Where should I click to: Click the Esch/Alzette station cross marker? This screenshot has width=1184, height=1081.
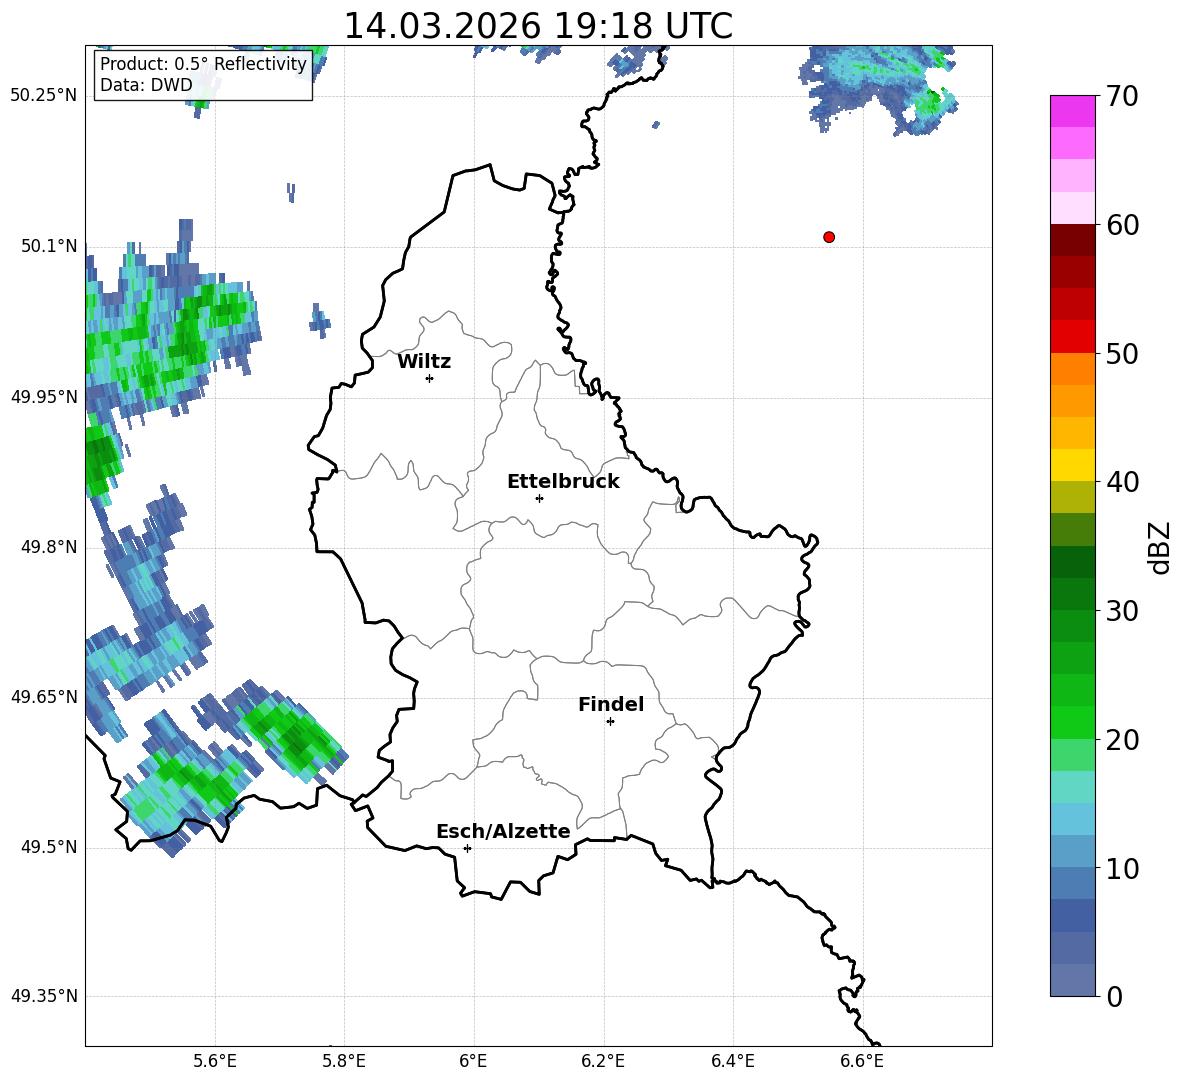tap(467, 848)
